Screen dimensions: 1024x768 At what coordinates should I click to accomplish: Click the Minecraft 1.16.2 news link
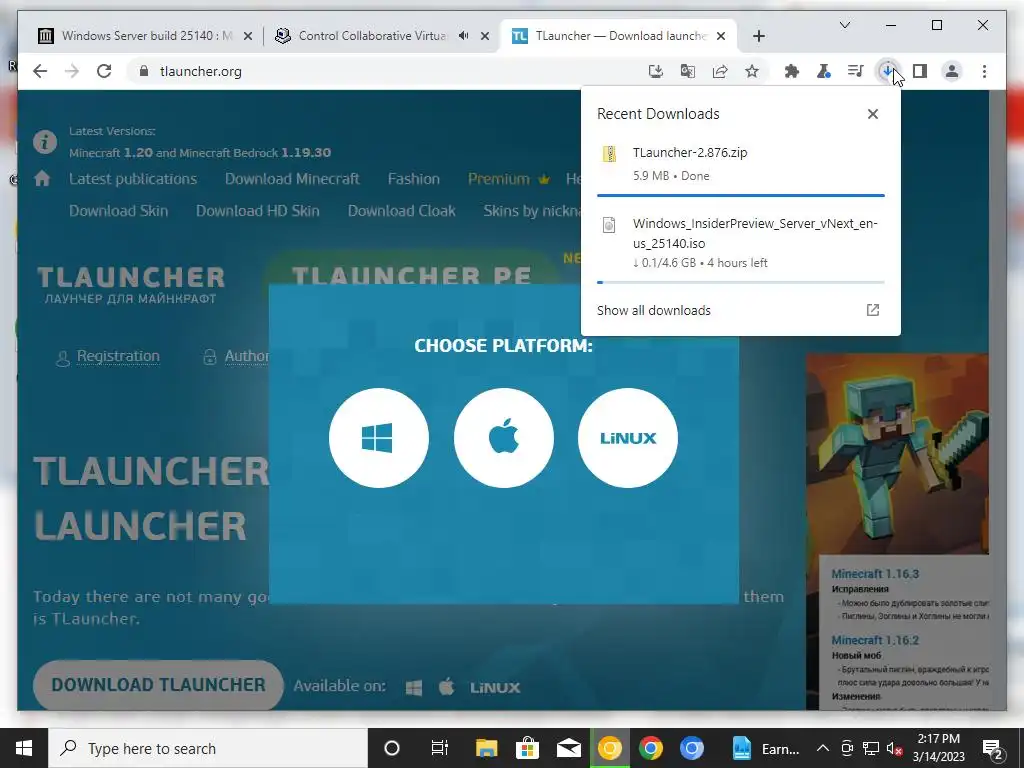(875, 640)
